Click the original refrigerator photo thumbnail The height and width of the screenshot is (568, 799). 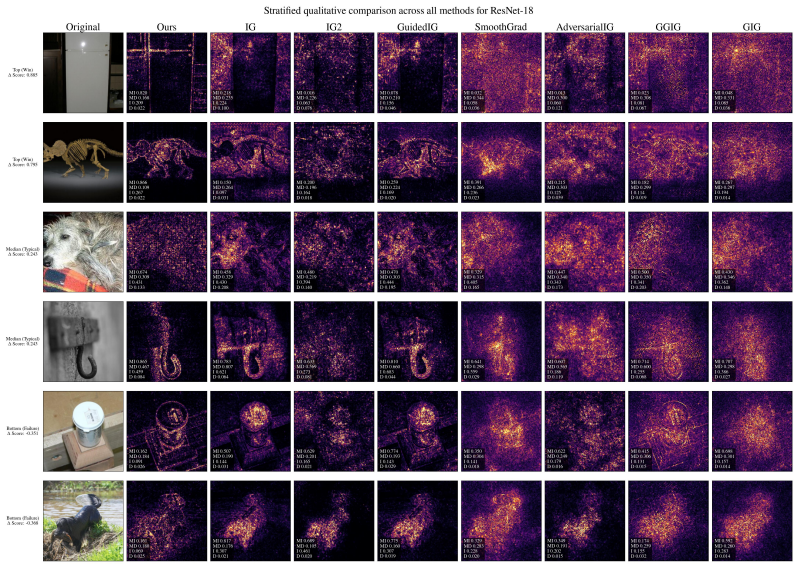point(83,73)
